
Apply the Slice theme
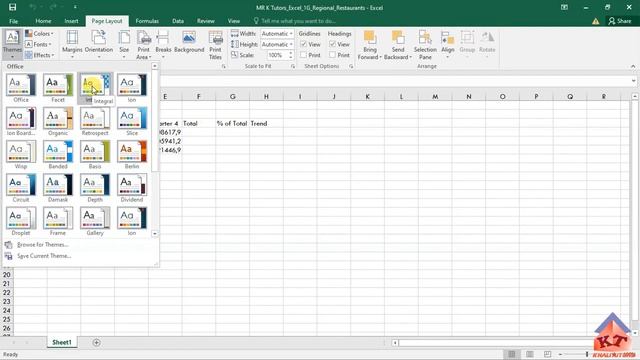[132, 121]
